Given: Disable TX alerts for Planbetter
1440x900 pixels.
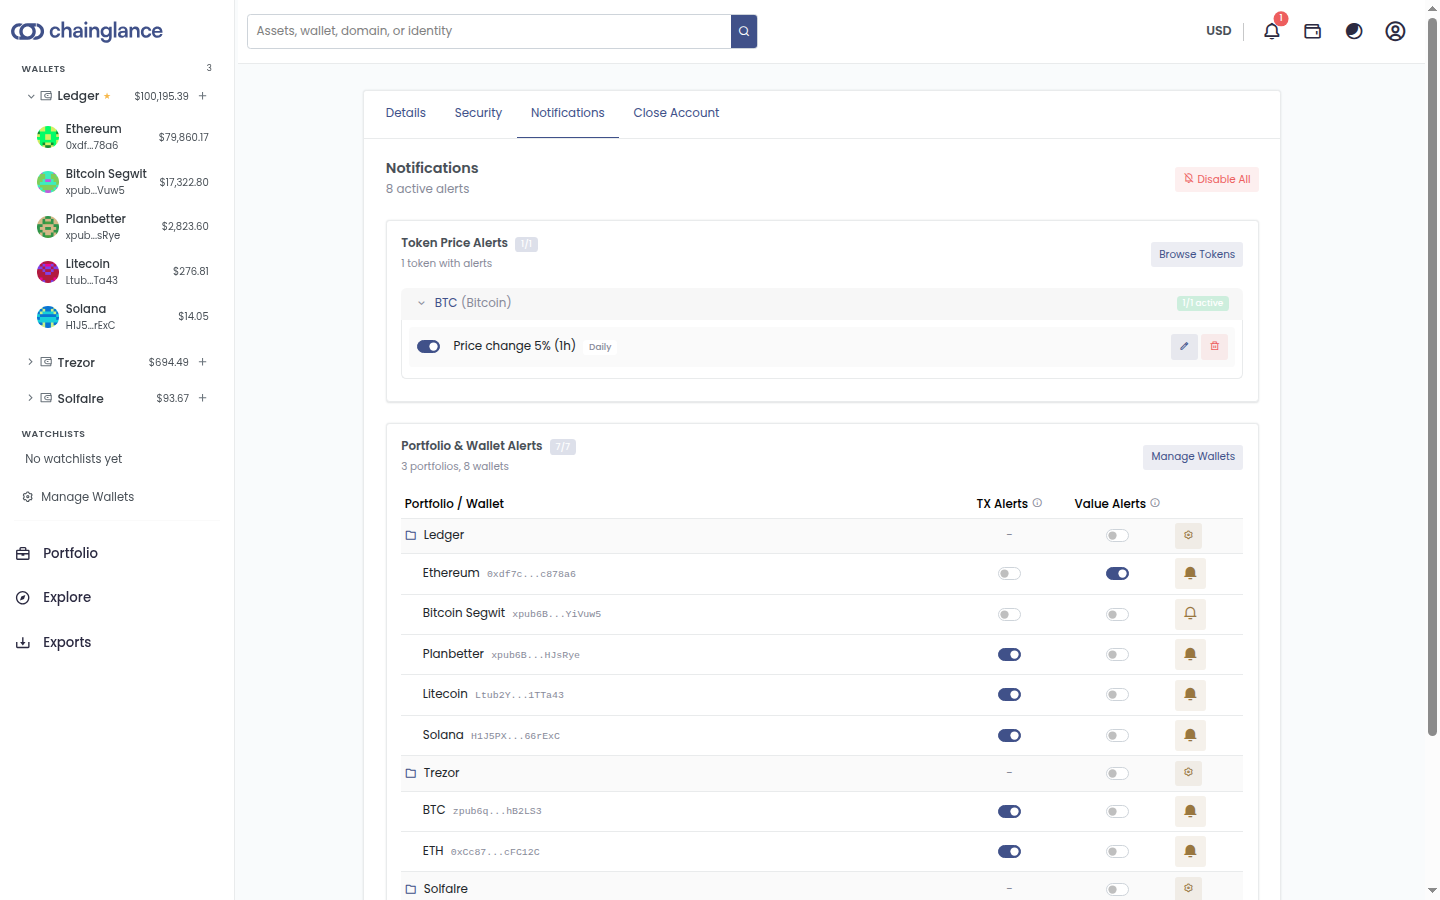Looking at the screenshot, I should [1009, 655].
